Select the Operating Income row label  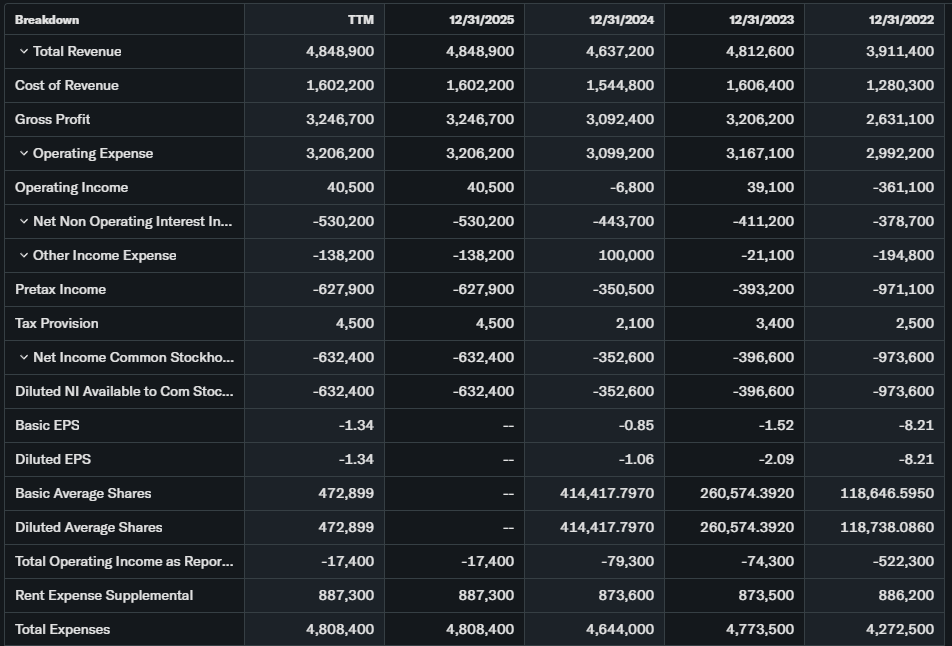[x=72, y=188]
